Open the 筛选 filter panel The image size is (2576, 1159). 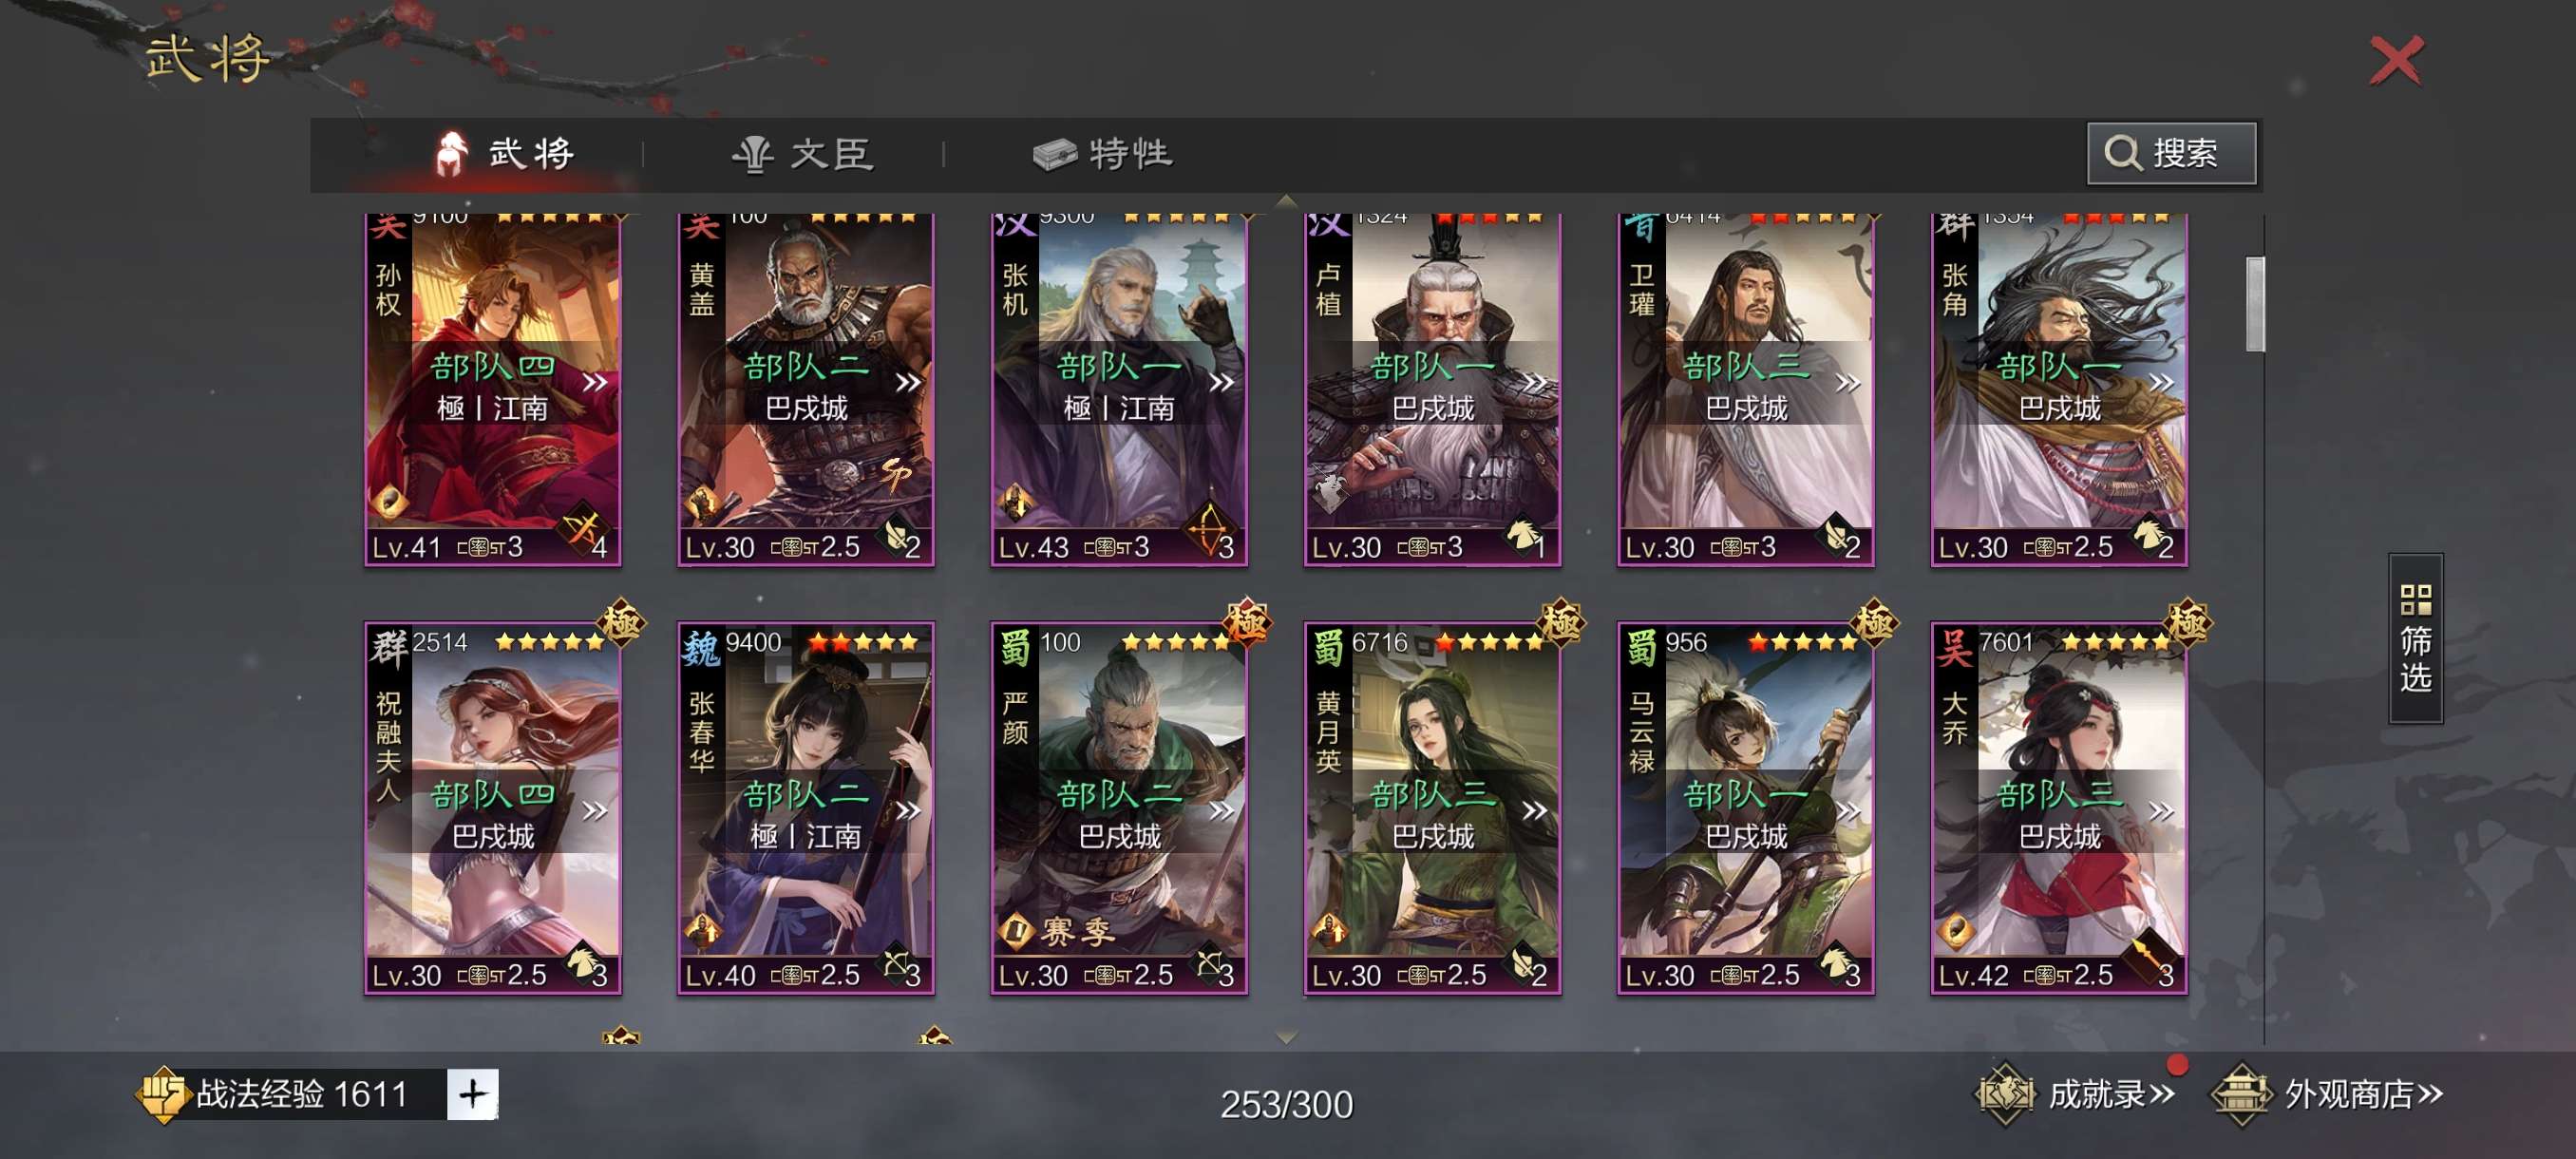[x=2414, y=638]
